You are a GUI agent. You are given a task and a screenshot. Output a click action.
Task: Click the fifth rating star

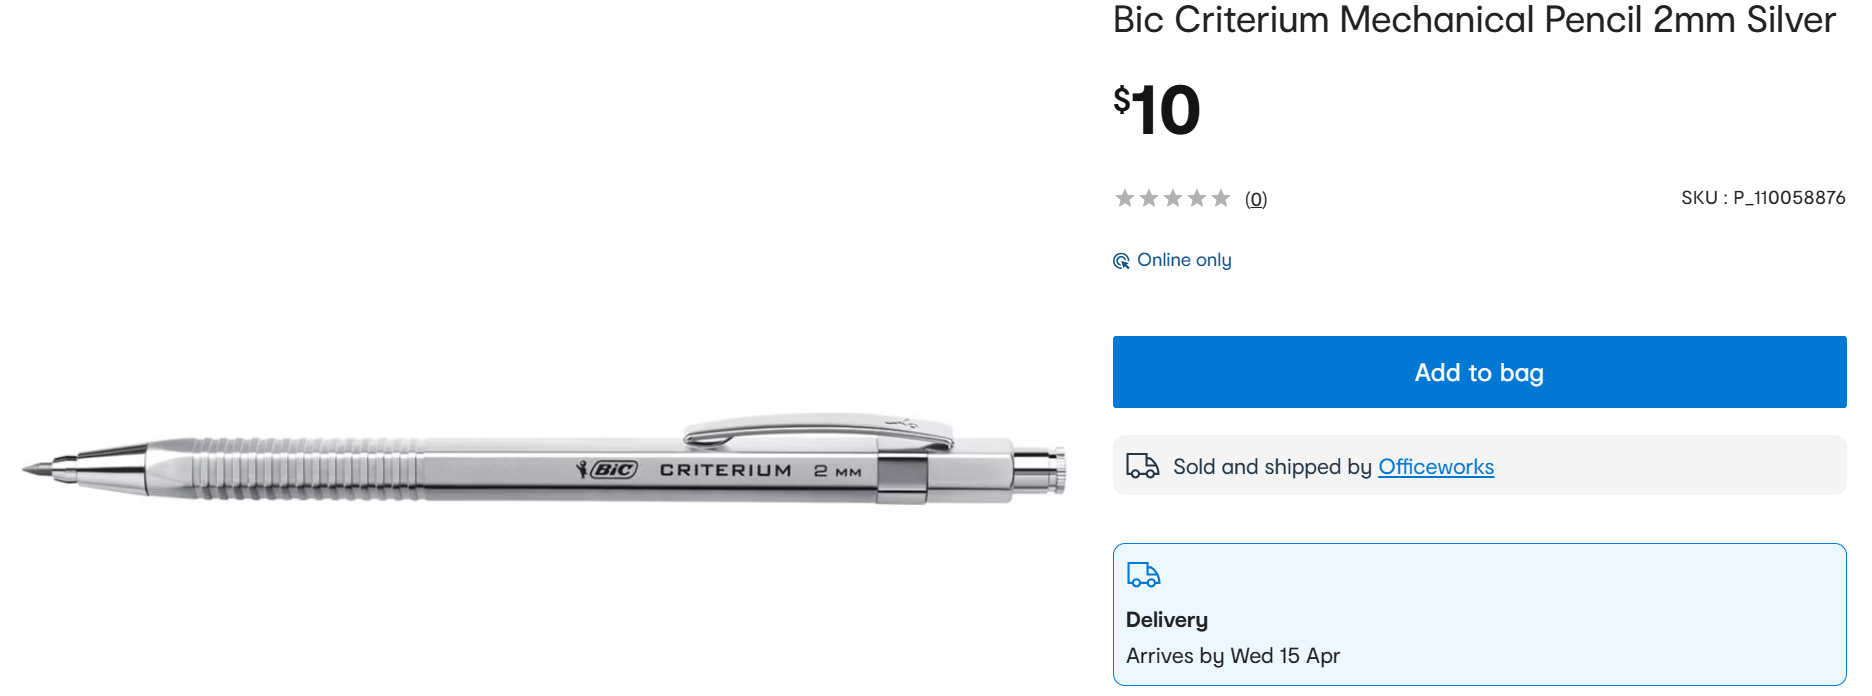pyautogui.click(x=1221, y=198)
